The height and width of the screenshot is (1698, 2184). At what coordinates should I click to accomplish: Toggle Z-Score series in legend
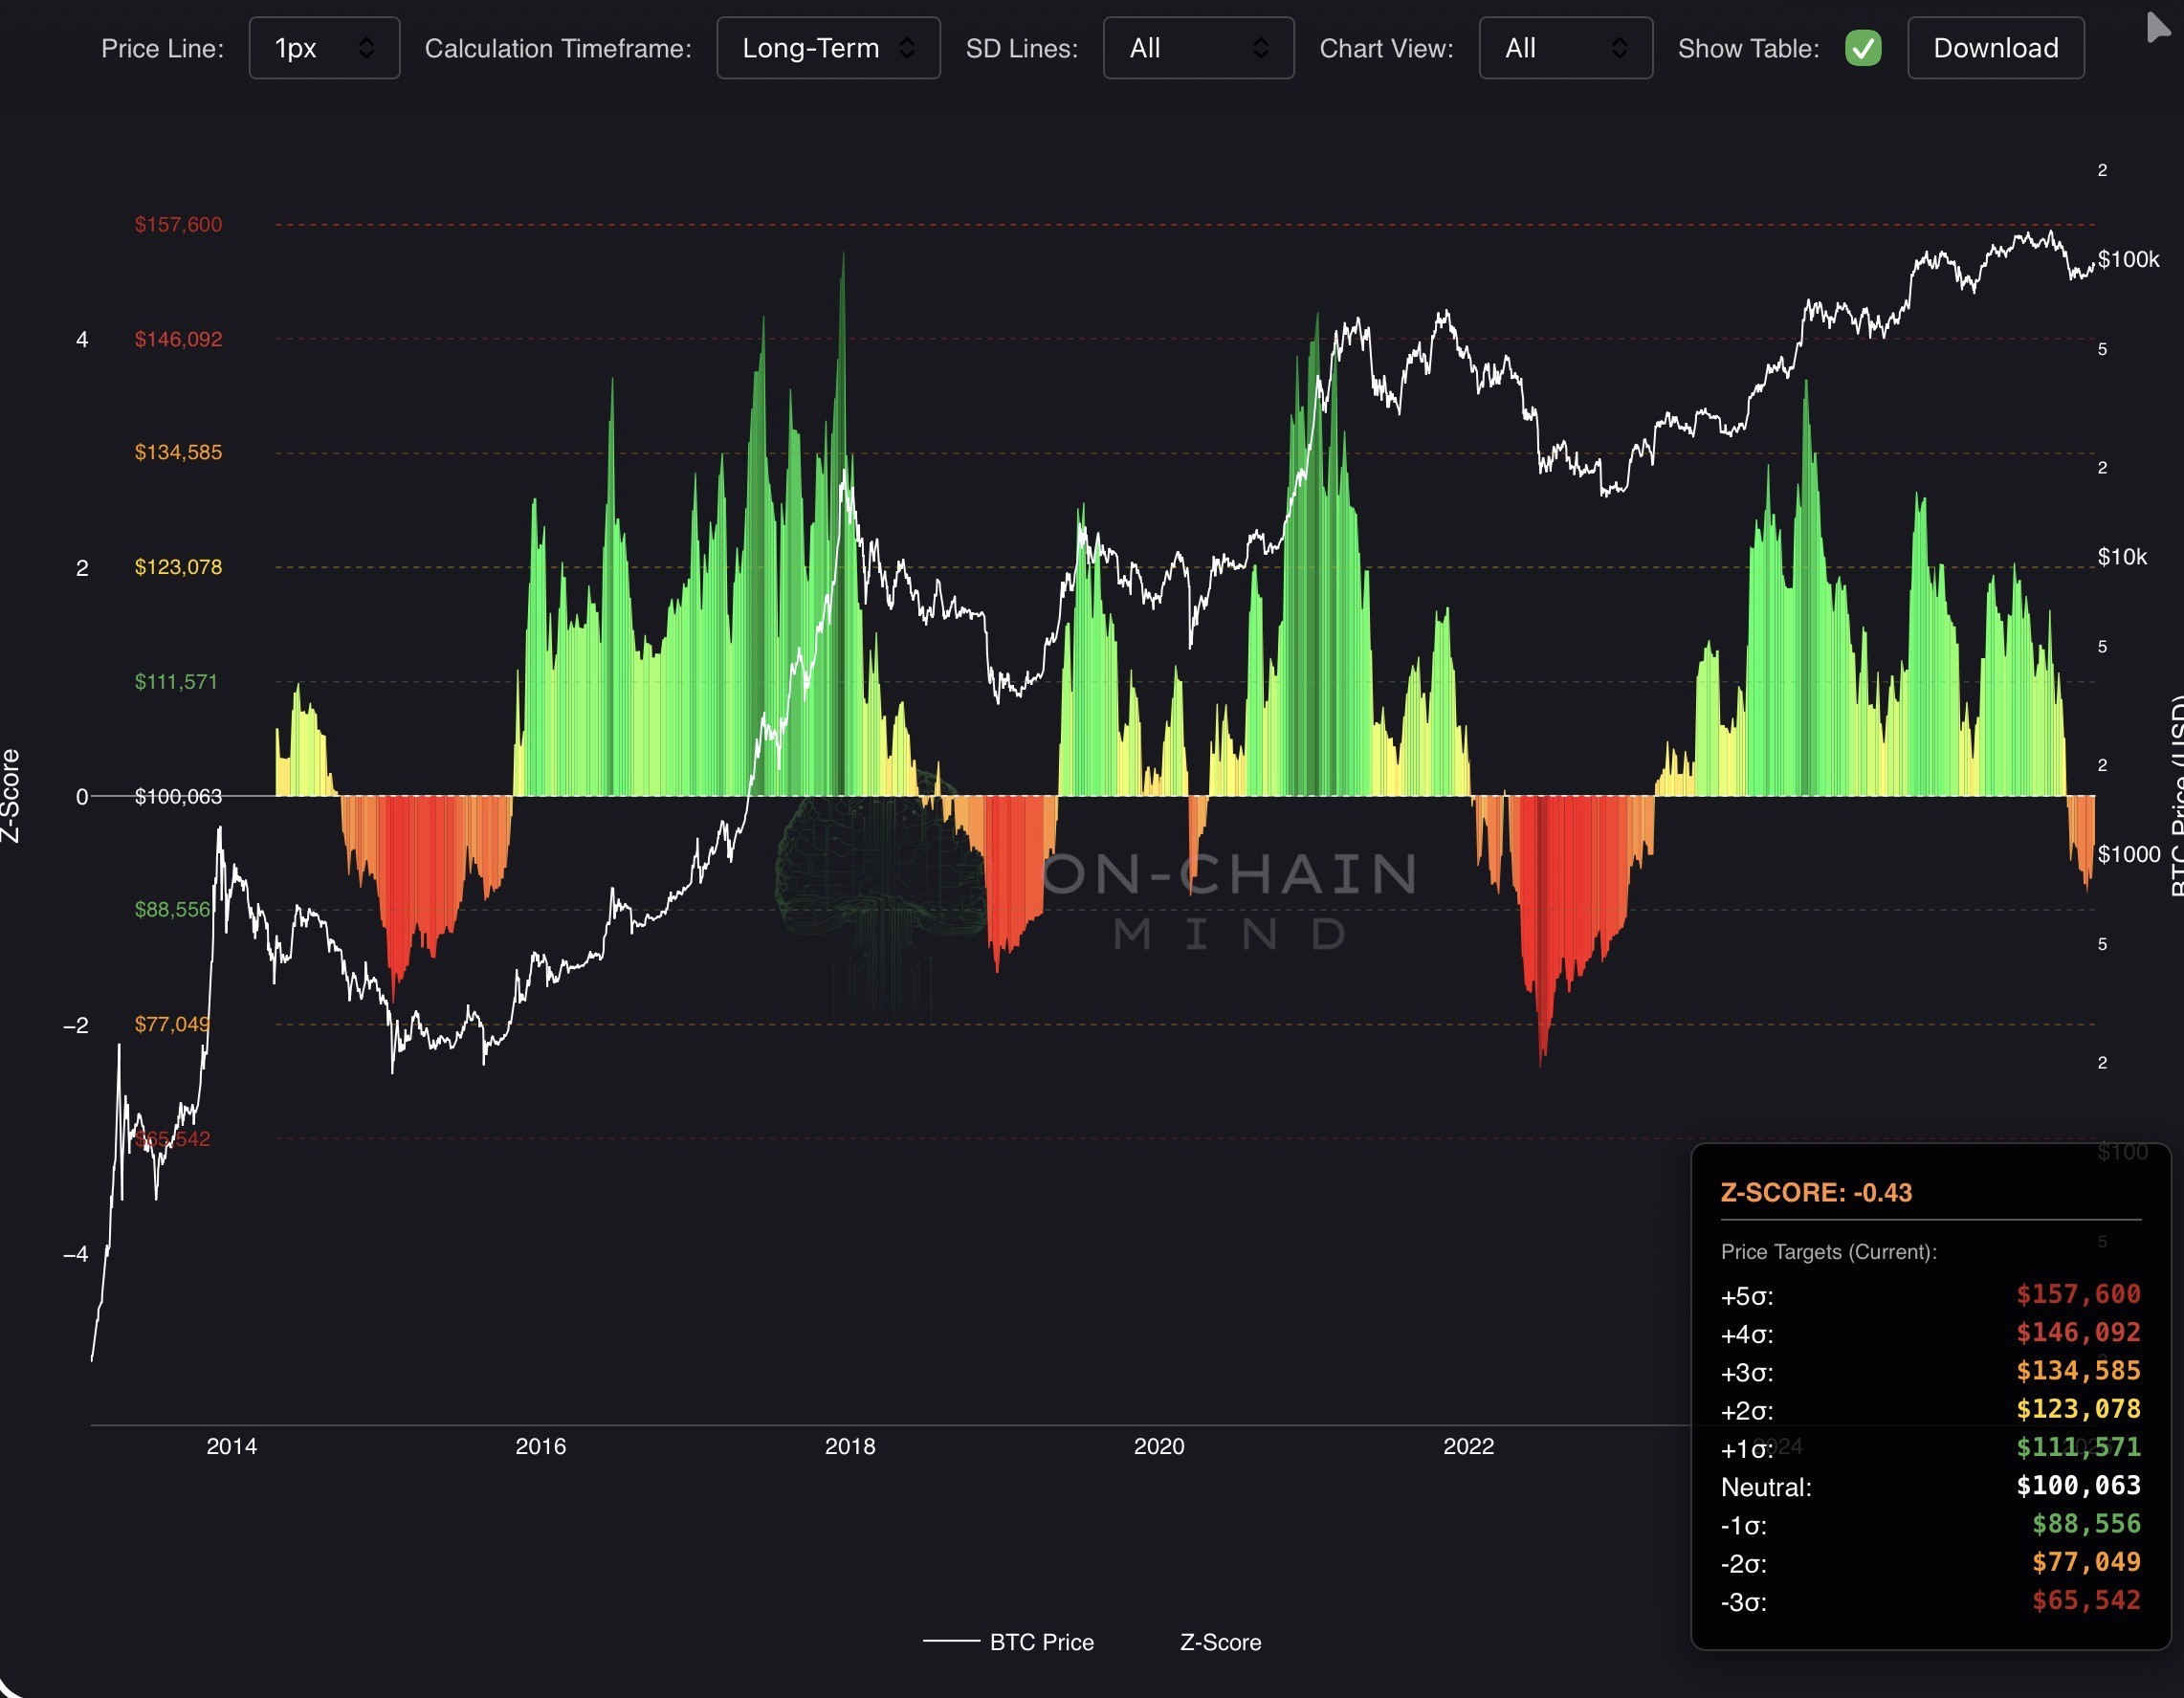click(1220, 1642)
